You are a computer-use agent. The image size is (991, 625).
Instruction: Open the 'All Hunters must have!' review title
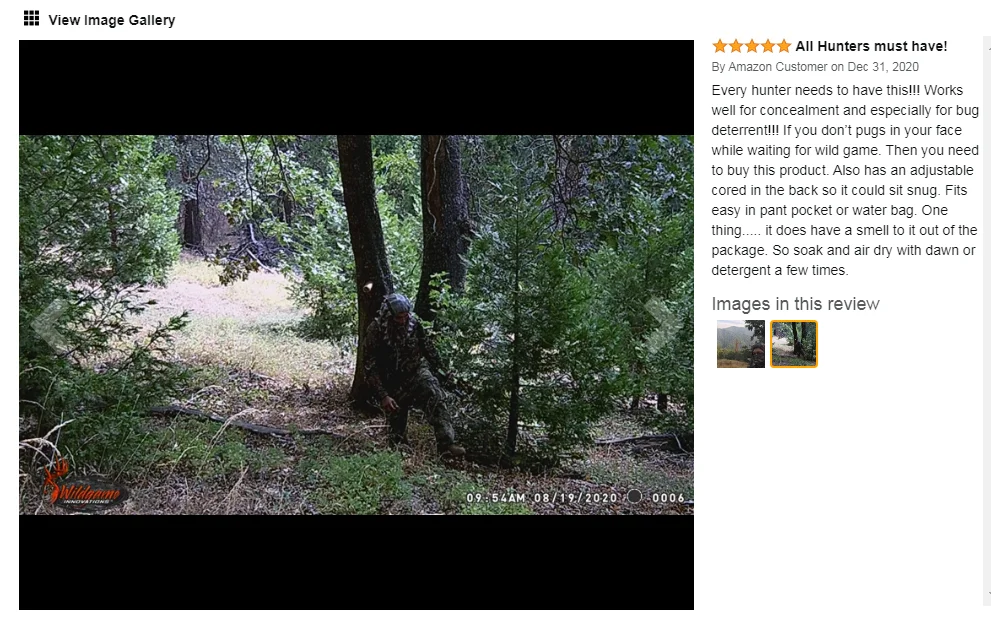(x=871, y=46)
